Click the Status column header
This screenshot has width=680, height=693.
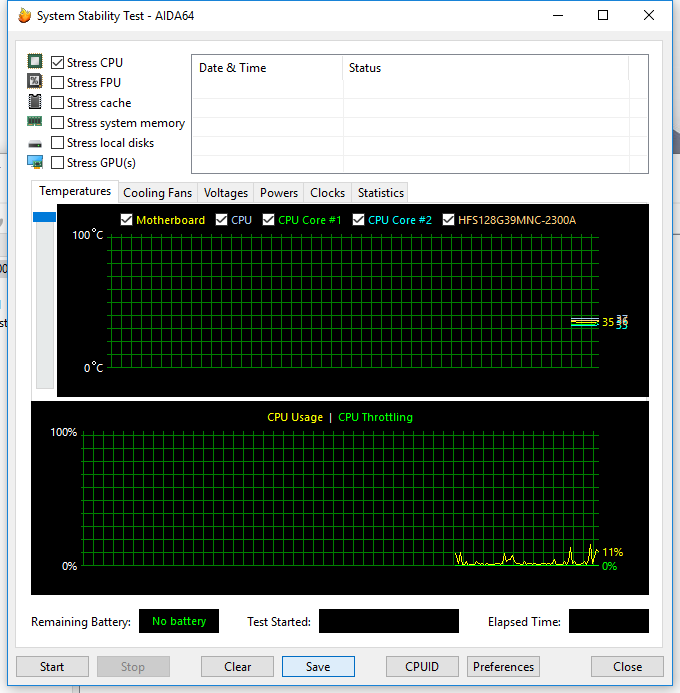click(x=486, y=68)
